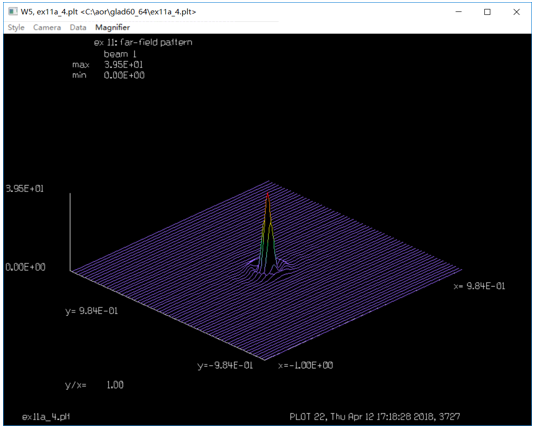Click the y/x= 1.00 aspect ratio label

tap(95, 385)
